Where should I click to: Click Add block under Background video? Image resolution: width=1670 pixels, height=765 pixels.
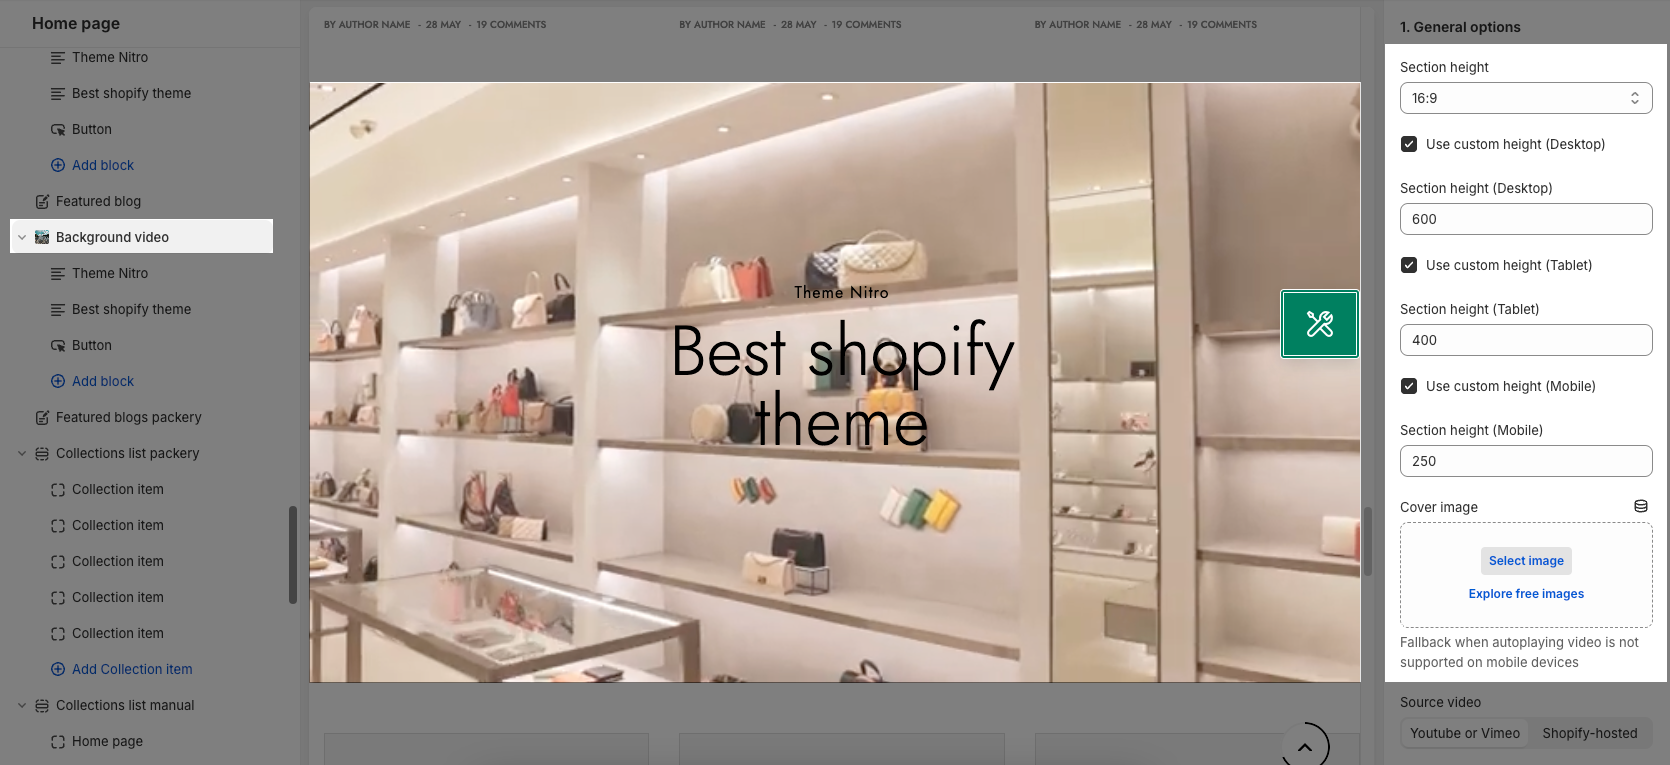point(103,382)
